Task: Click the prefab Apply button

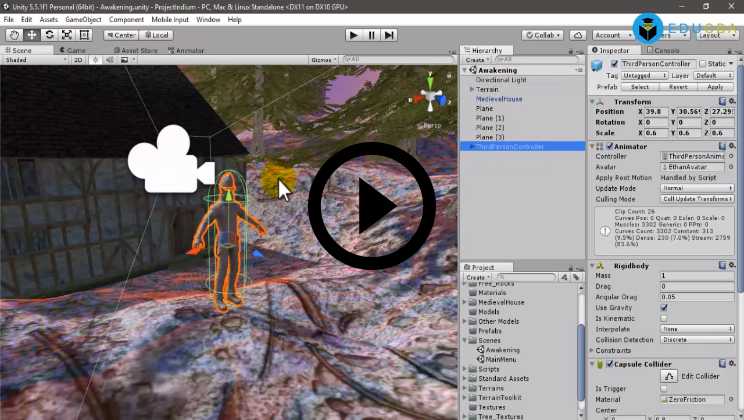Action: pos(714,87)
